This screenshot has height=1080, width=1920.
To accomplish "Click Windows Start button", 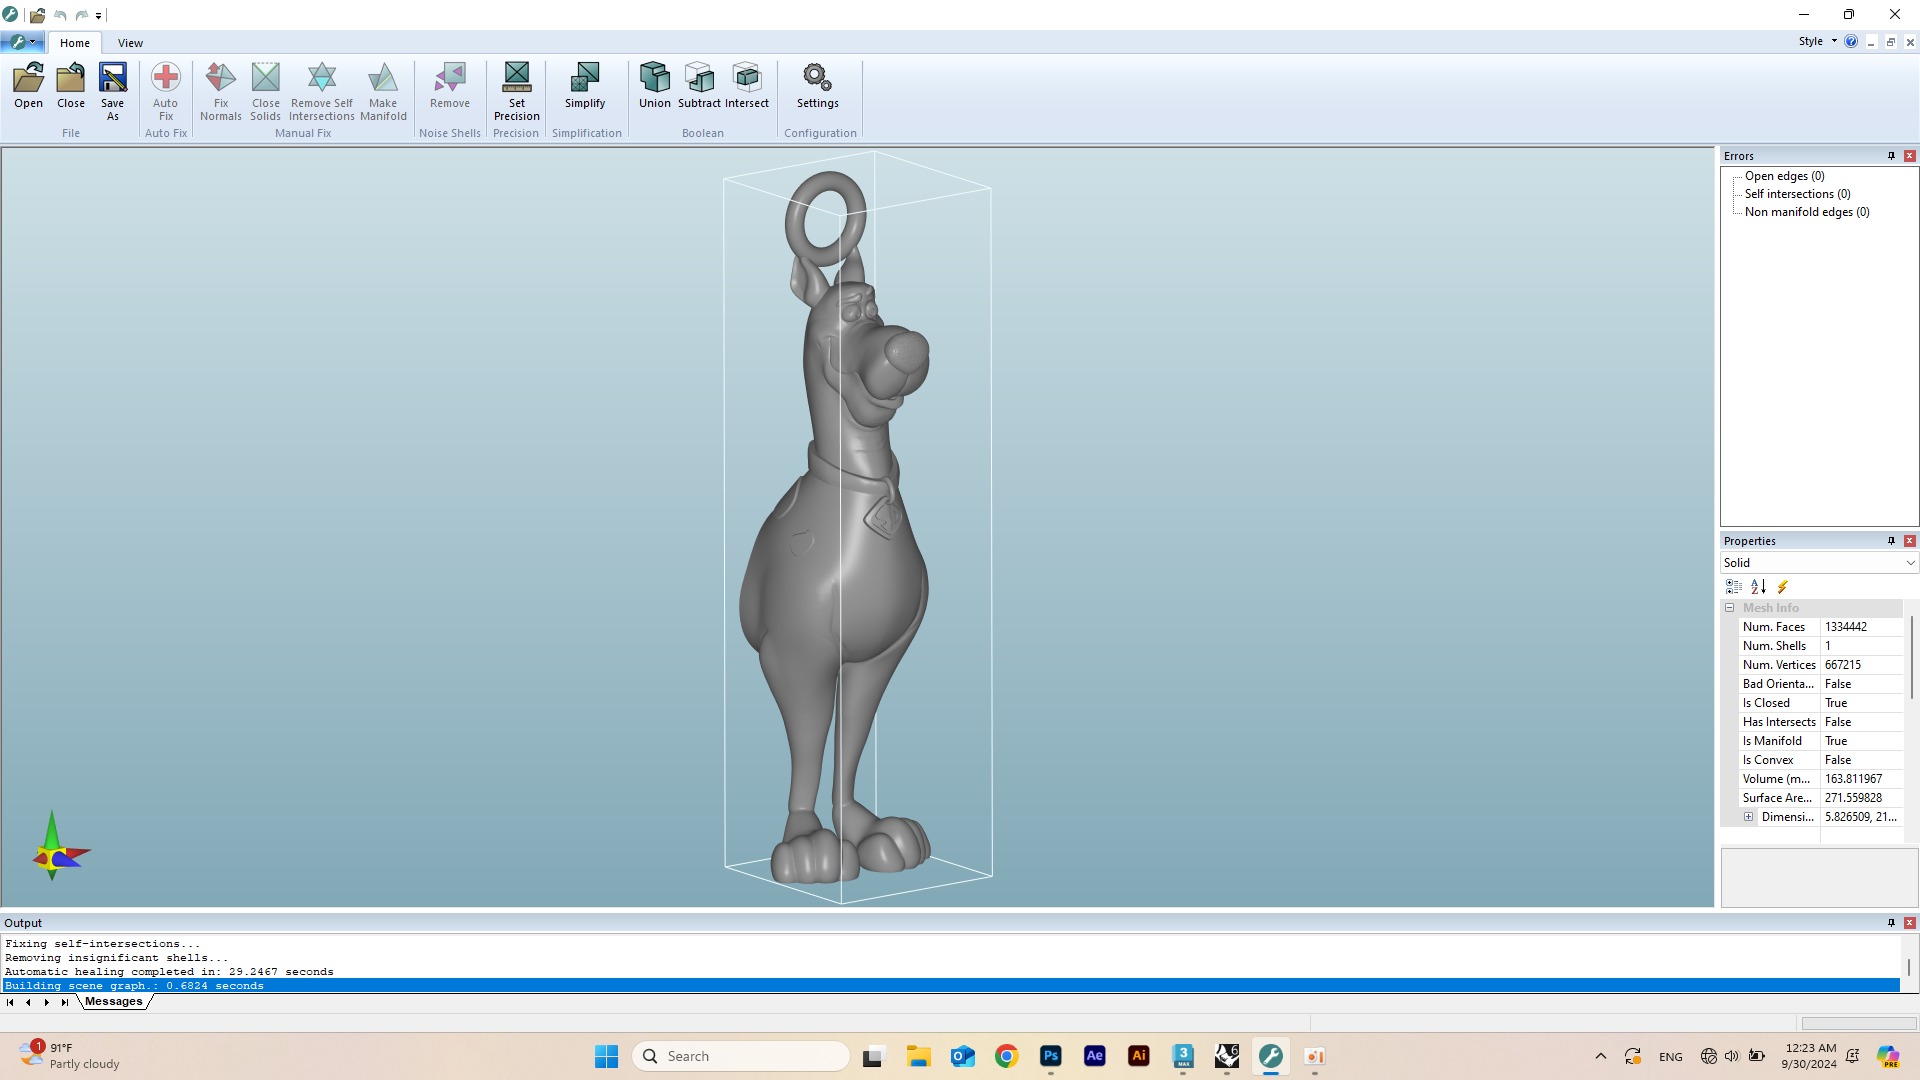I will pos(606,1057).
